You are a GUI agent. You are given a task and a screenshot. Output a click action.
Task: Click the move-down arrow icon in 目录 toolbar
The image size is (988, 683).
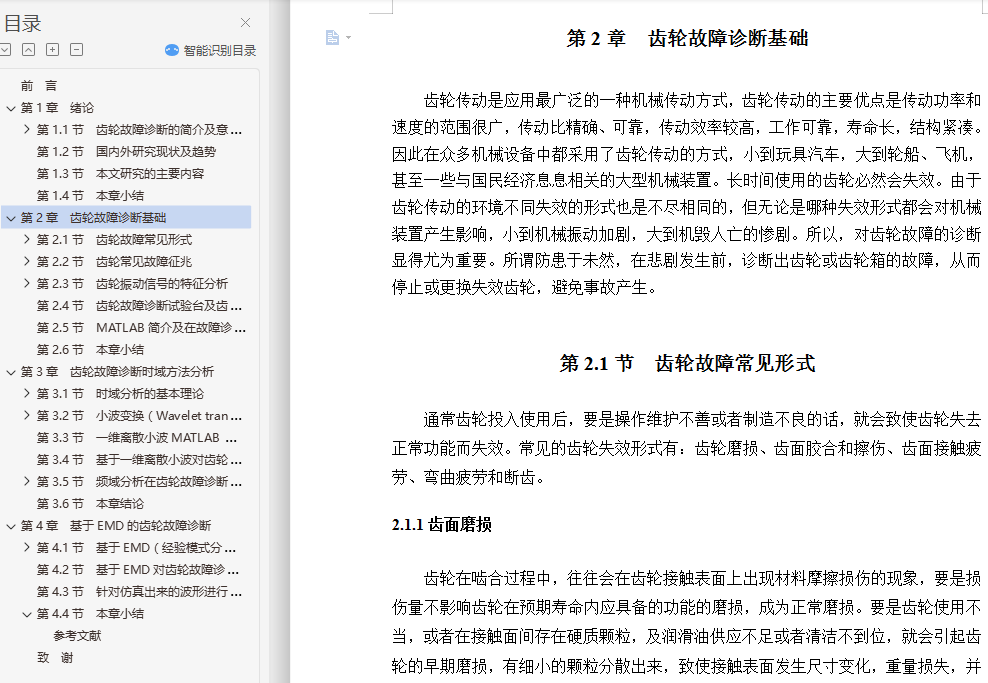[x=5, y=50]
